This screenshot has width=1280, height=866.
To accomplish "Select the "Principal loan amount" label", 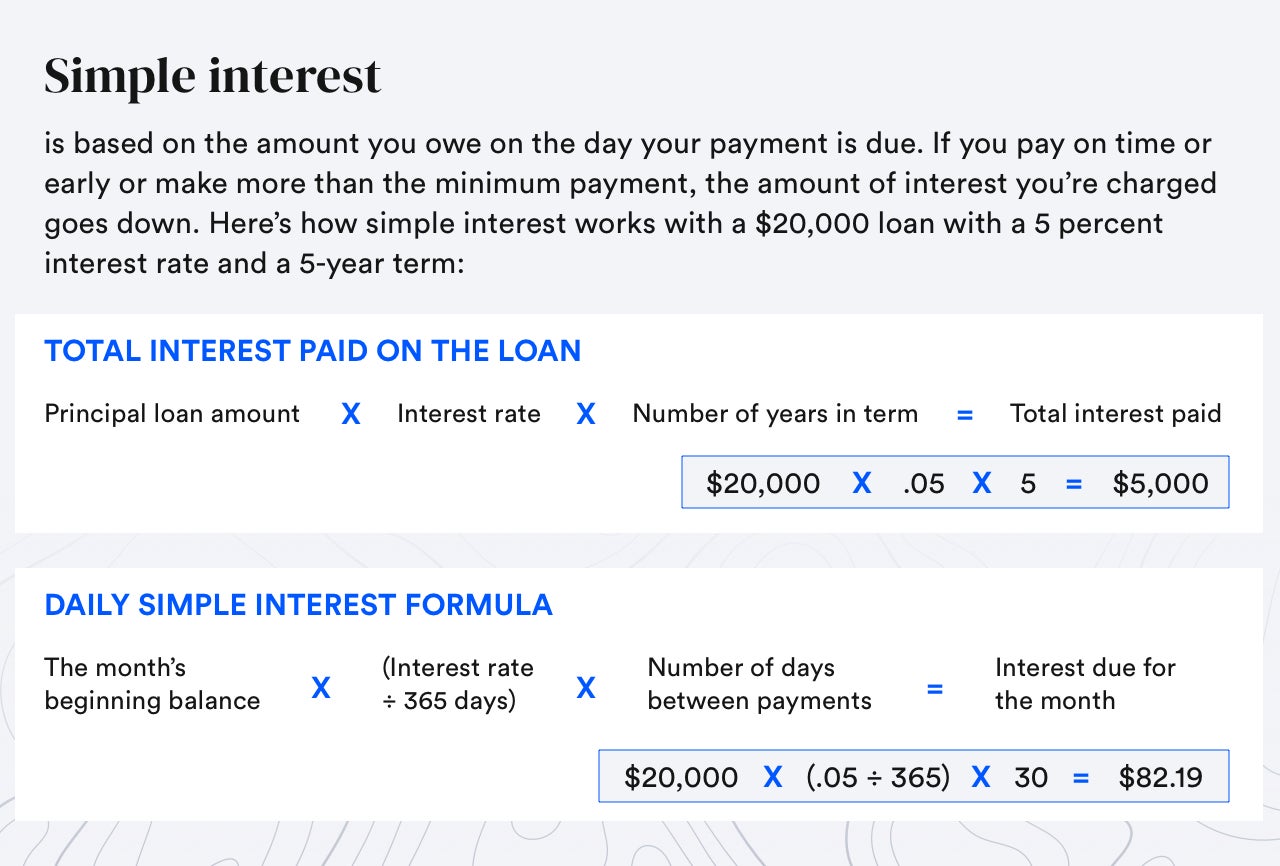I will (x=172, y=414).
